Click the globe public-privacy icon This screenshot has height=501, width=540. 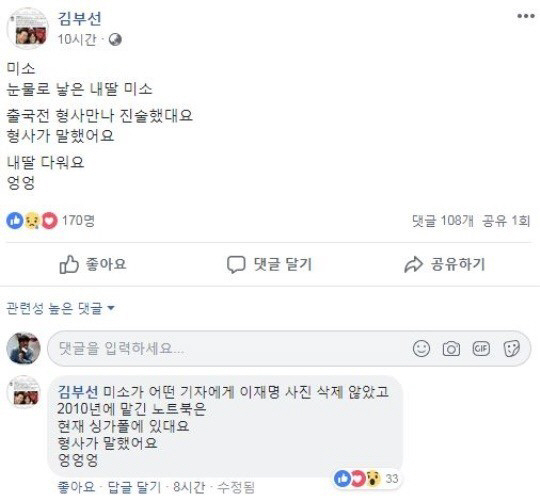click(x=115, y=40)
